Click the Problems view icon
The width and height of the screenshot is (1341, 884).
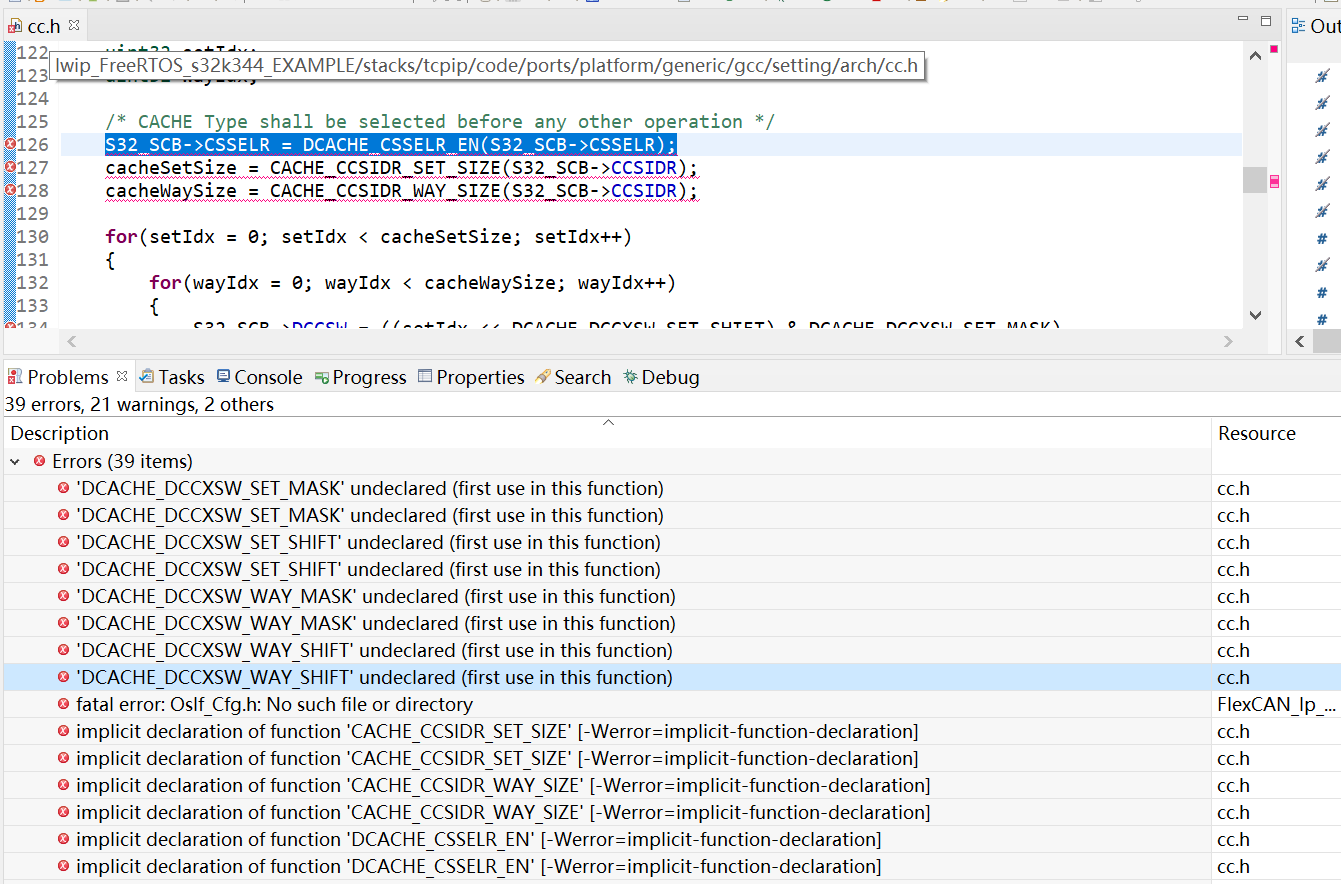14,376
